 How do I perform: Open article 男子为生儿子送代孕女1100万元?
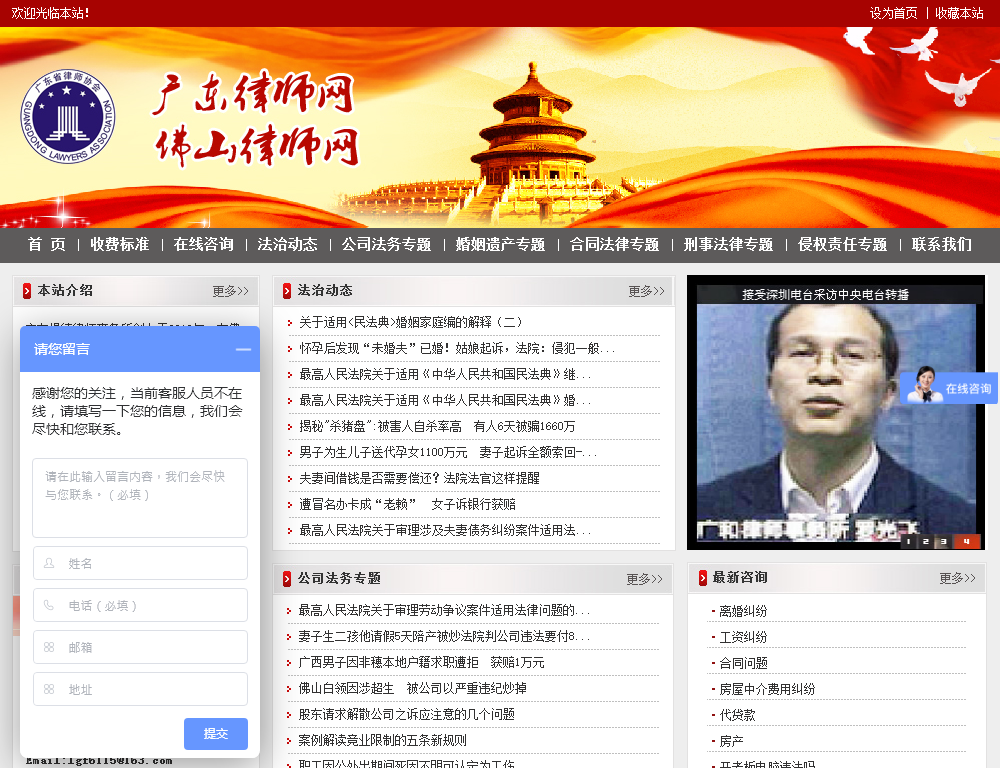point(448,453)
